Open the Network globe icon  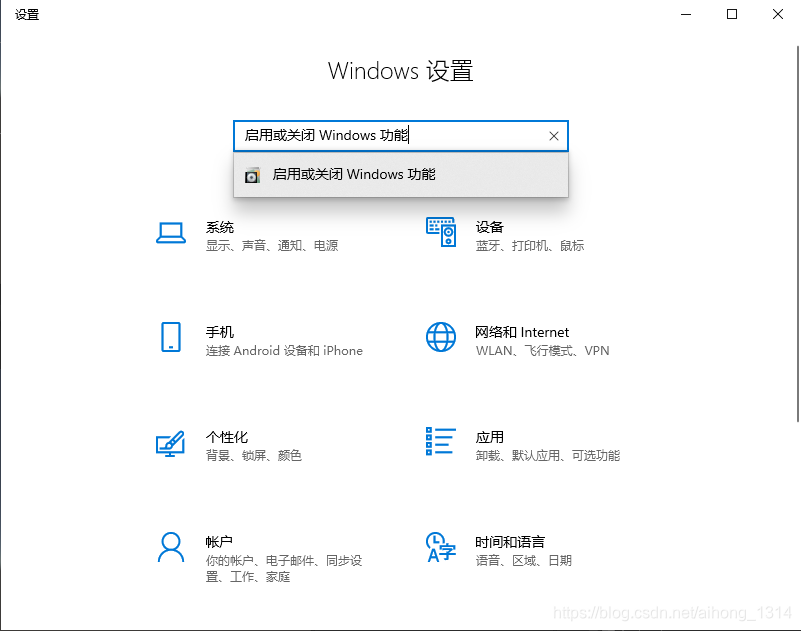(441, 337)
